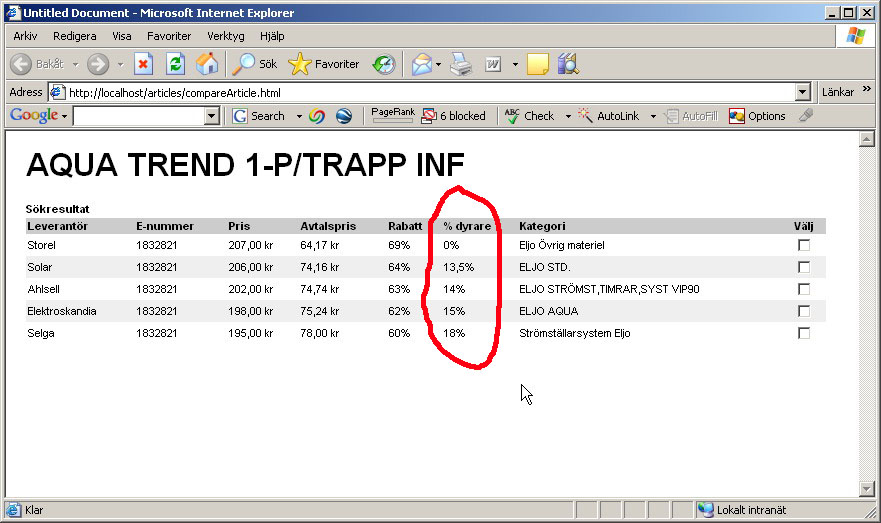
Task: Click the Research books icon
Action: coord(568,64)
